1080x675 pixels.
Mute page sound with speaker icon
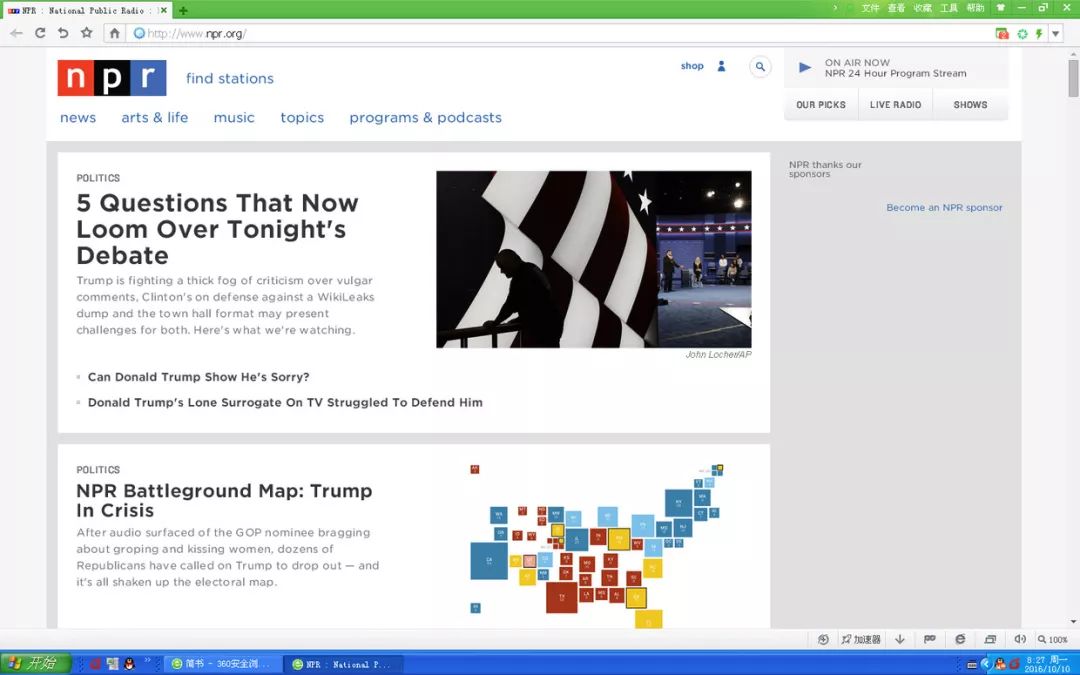[x=1020, y=639]
